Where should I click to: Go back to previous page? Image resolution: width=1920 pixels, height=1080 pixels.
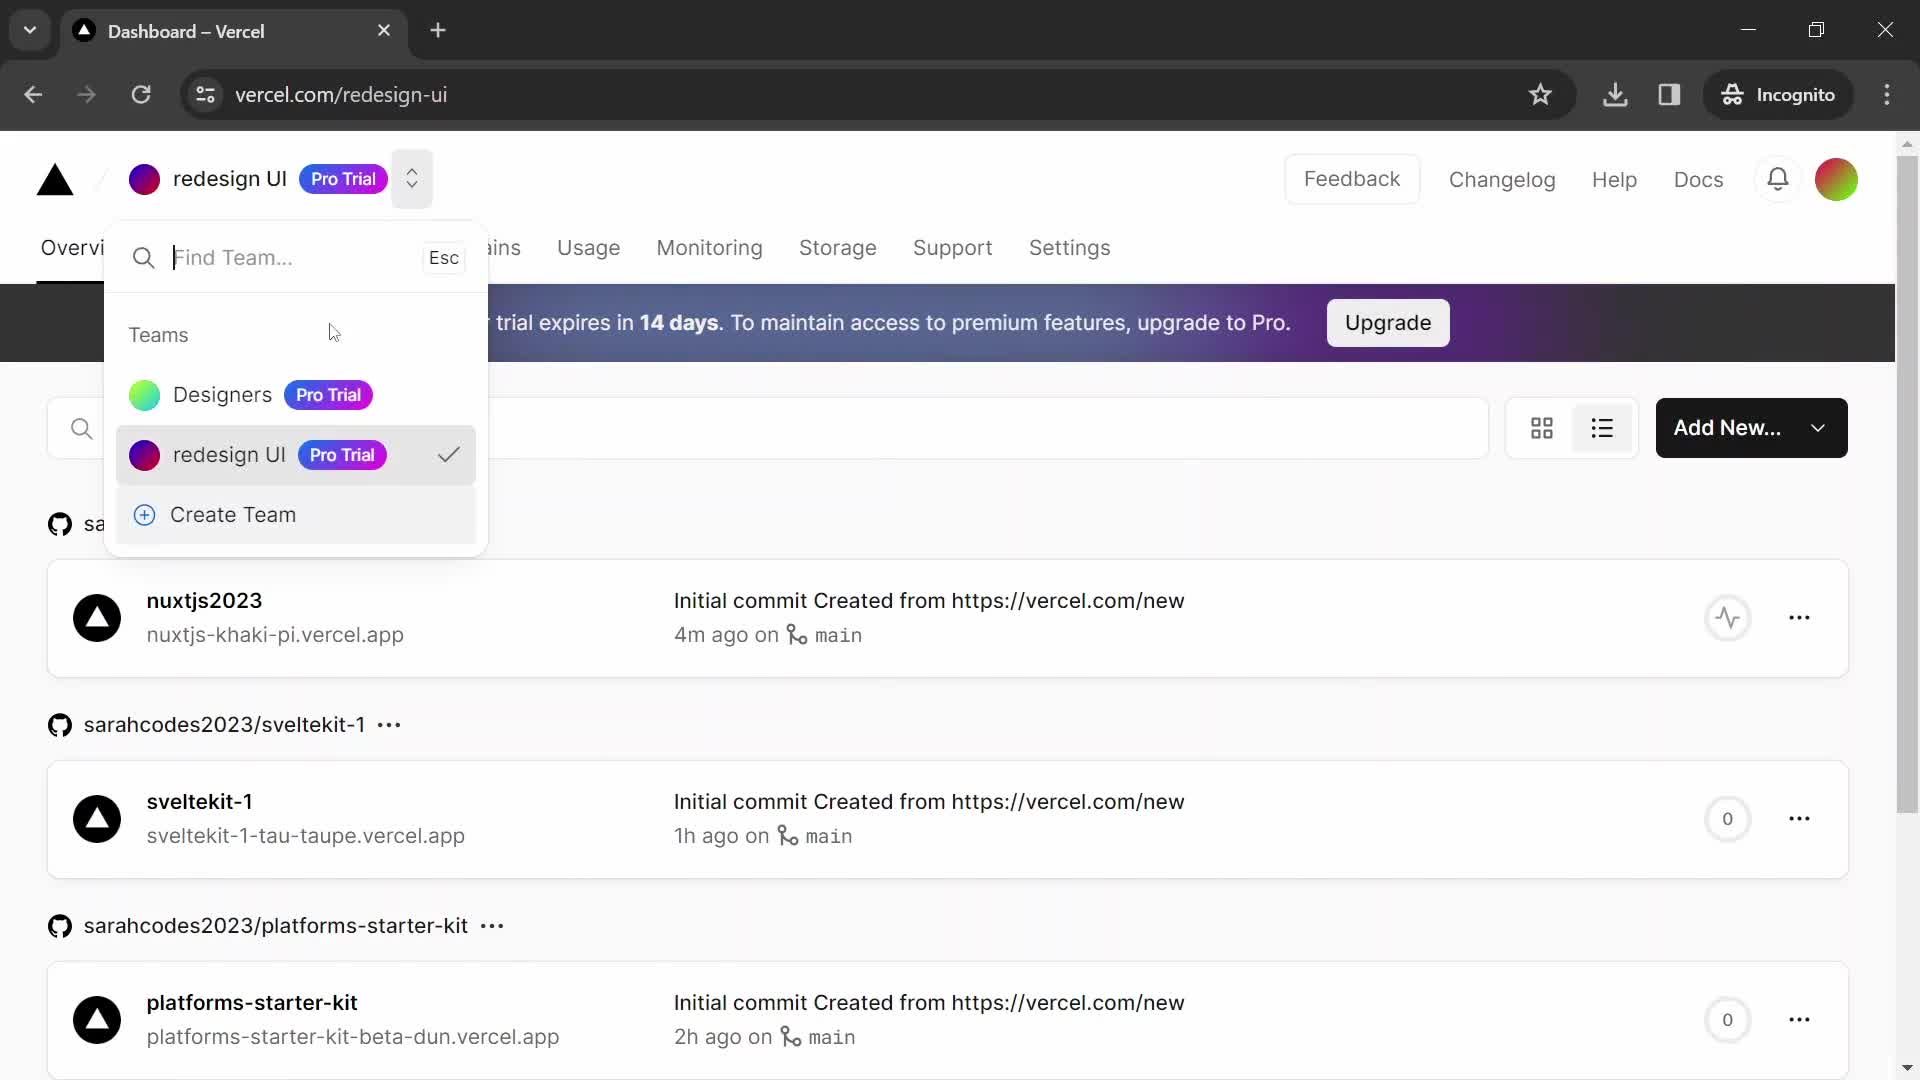click(33, 95)
